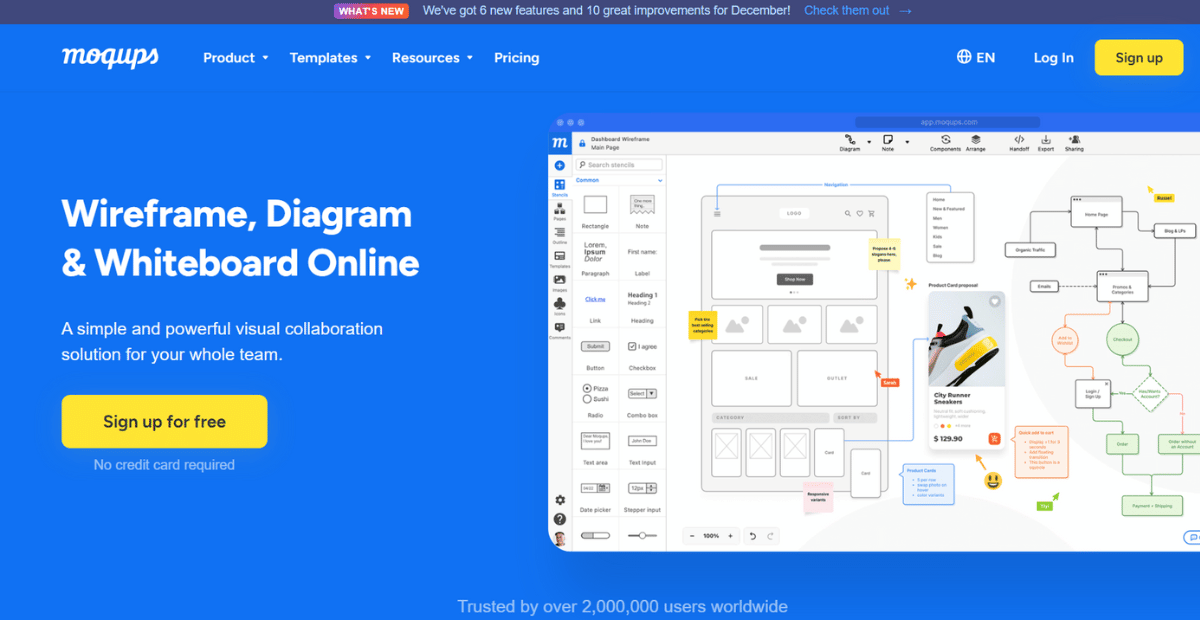Click the Moqups logo in header
The width and height of the screenshot is (1200, 620).
coord(110,57)
